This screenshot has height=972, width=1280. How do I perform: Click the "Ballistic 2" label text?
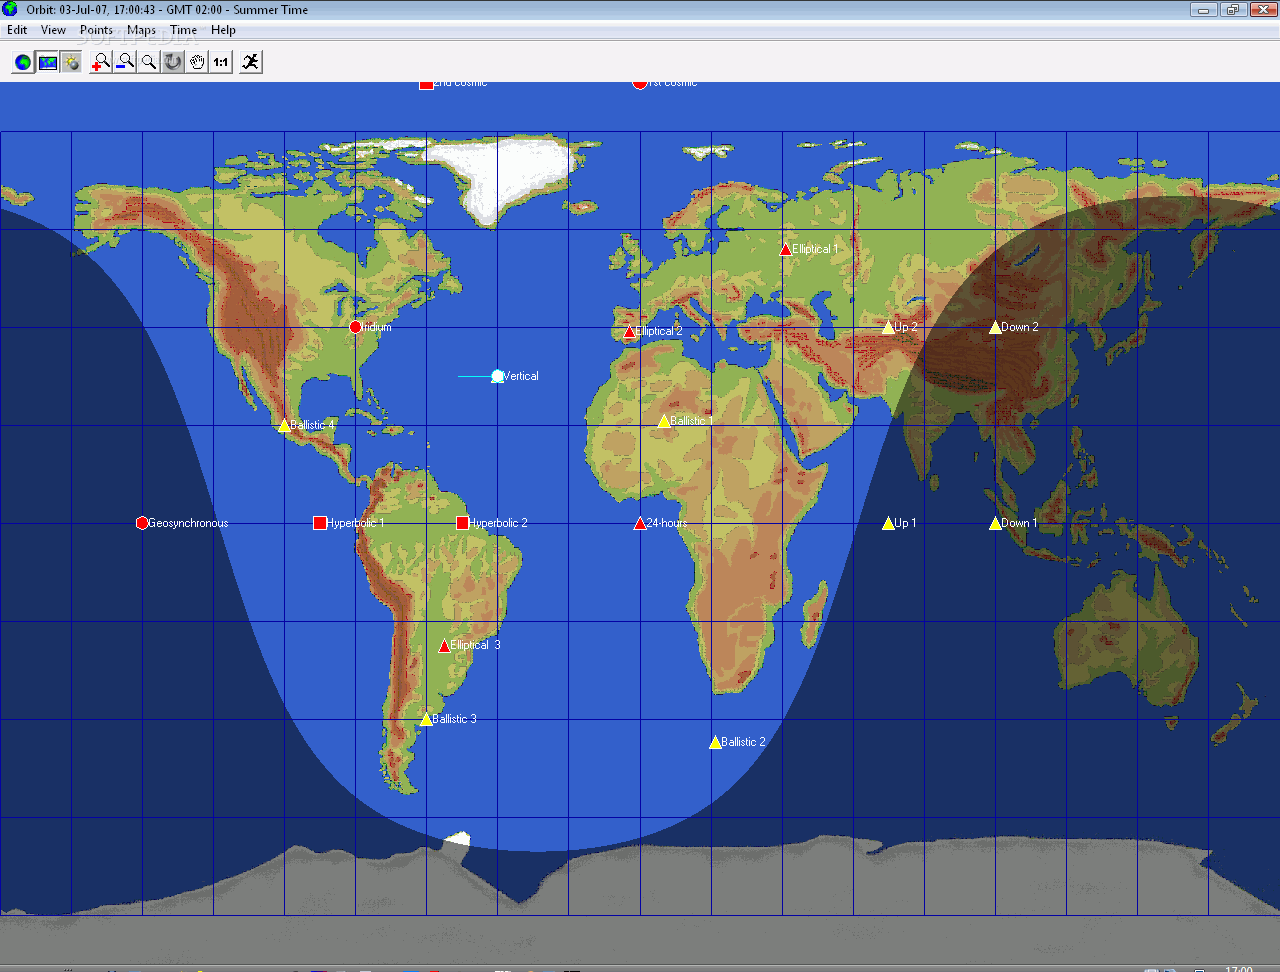(743, 742)
